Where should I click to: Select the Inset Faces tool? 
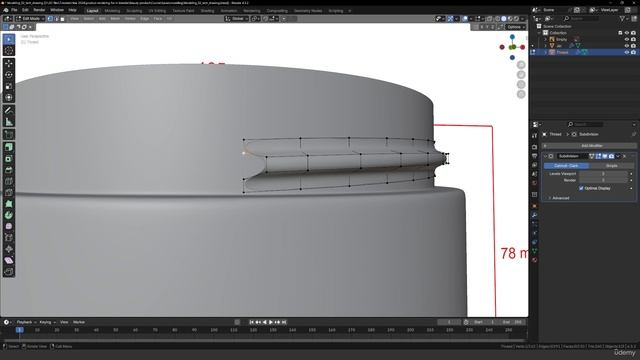click(x=9, y=158)
